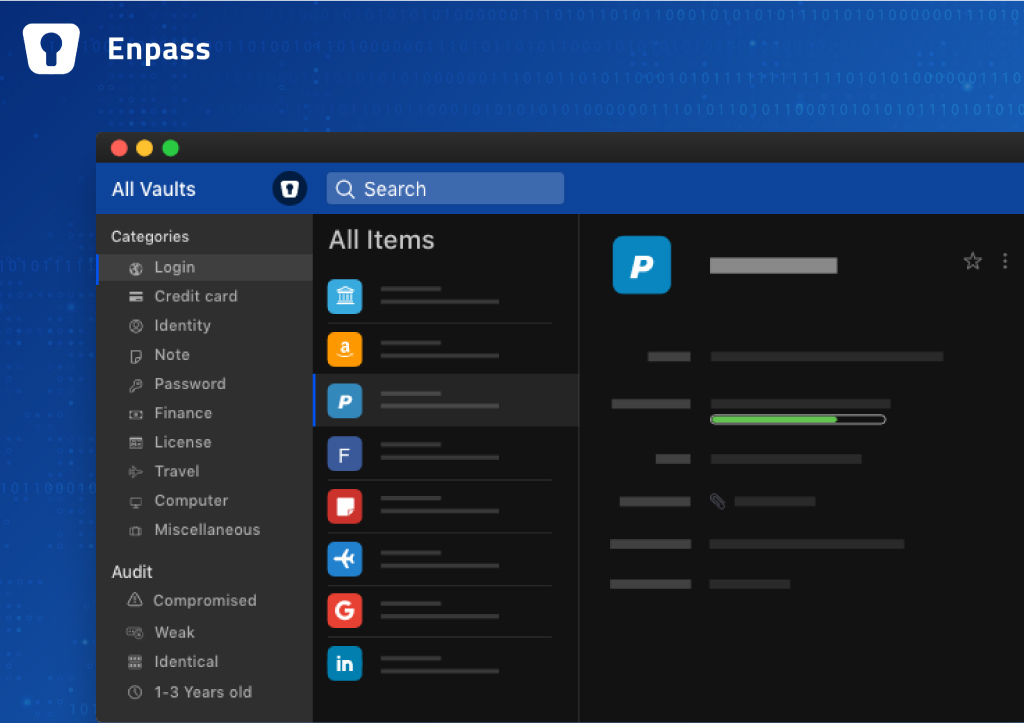Click the License card icon
Viewport: 1024px width, 723px height.
tap(136, 443)
